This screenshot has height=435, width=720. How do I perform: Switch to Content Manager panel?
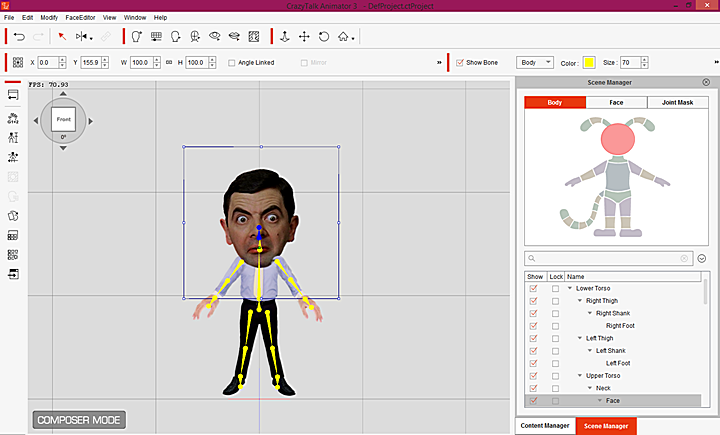[545, 426]
